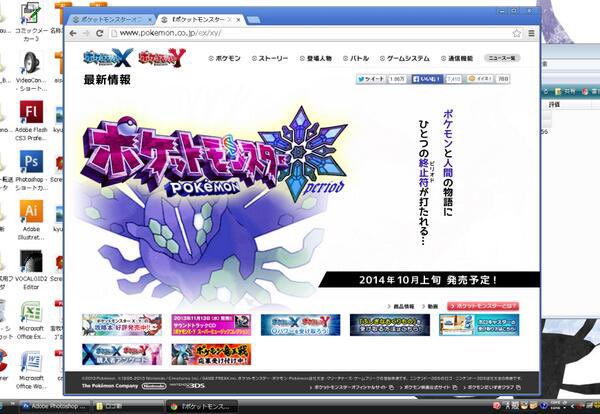
Task: Click the Facebook いいね! button
Action: coord(427,79)
